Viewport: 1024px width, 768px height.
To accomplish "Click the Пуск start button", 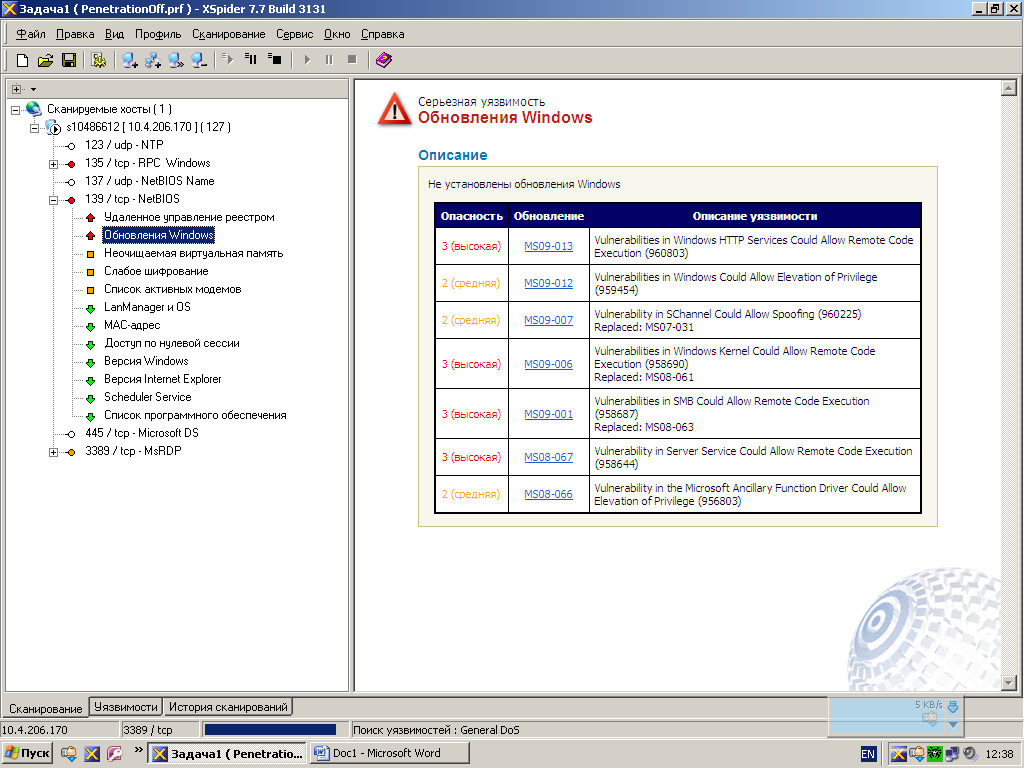I will click(28, 753).
